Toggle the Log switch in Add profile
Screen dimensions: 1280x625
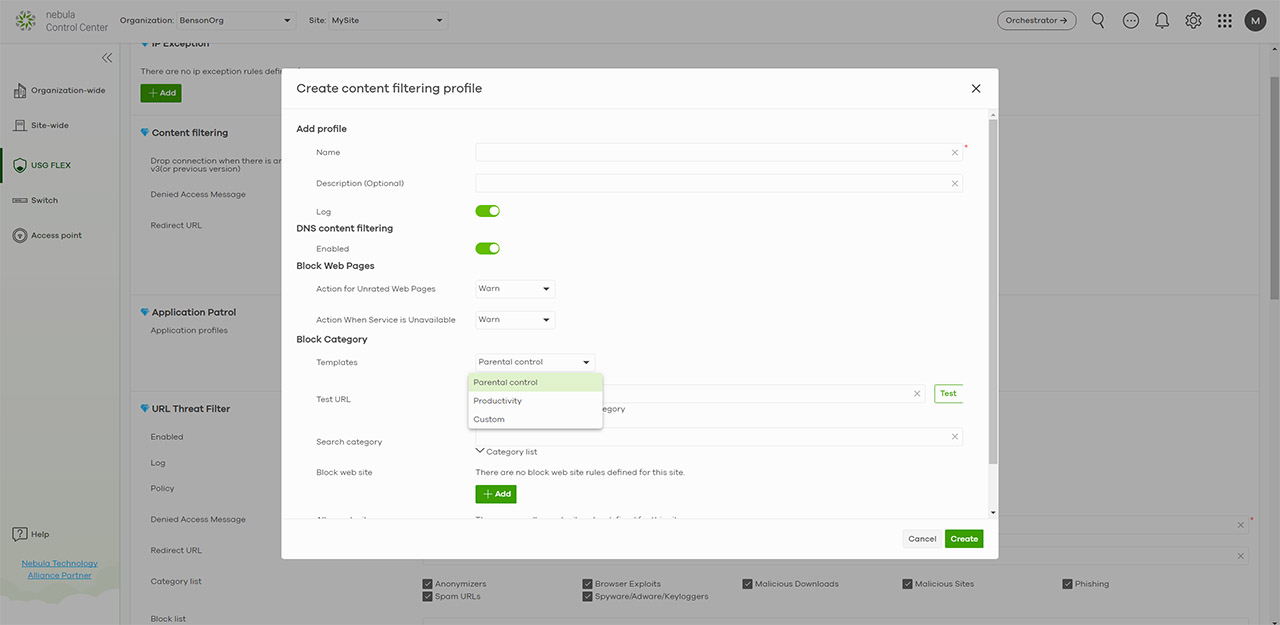pyautogui.click(x=488, y=211)
